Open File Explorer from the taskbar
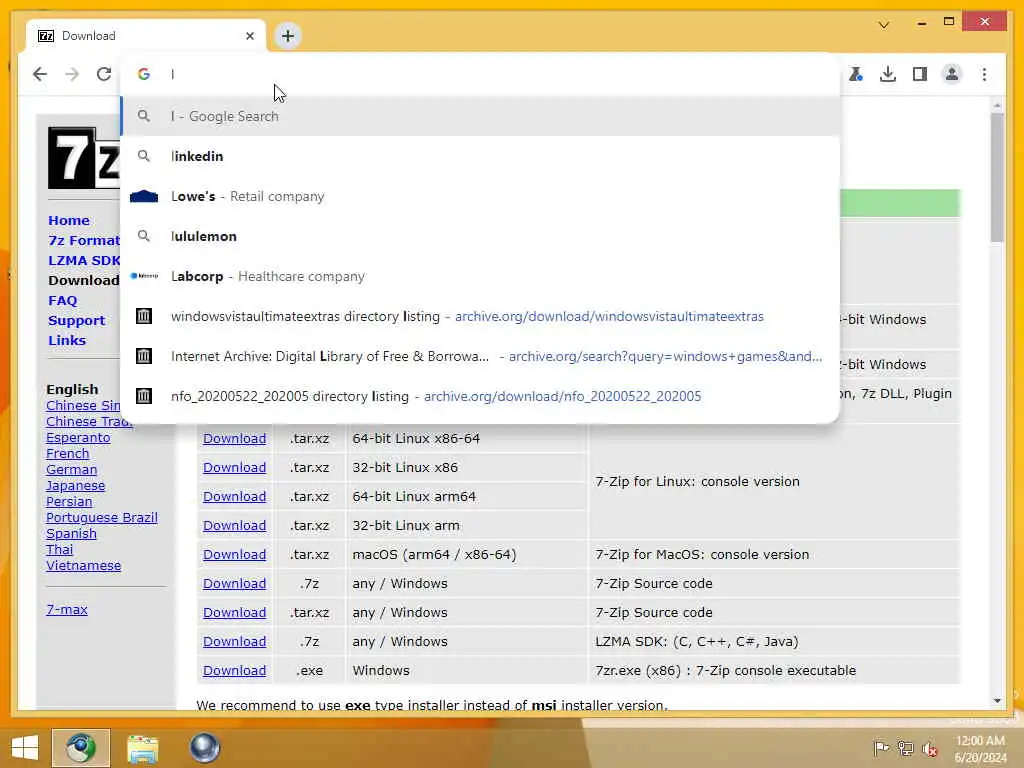1024x768 pixels. (x=142, y=748)
